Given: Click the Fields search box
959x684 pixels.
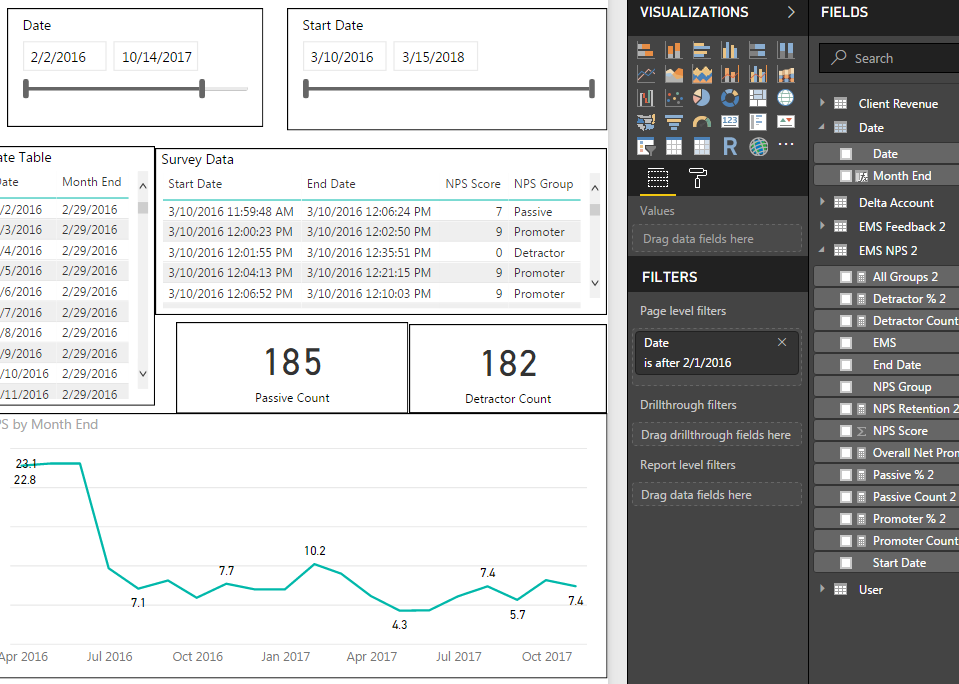Looking at the screenshot, I should click(889, 58).
